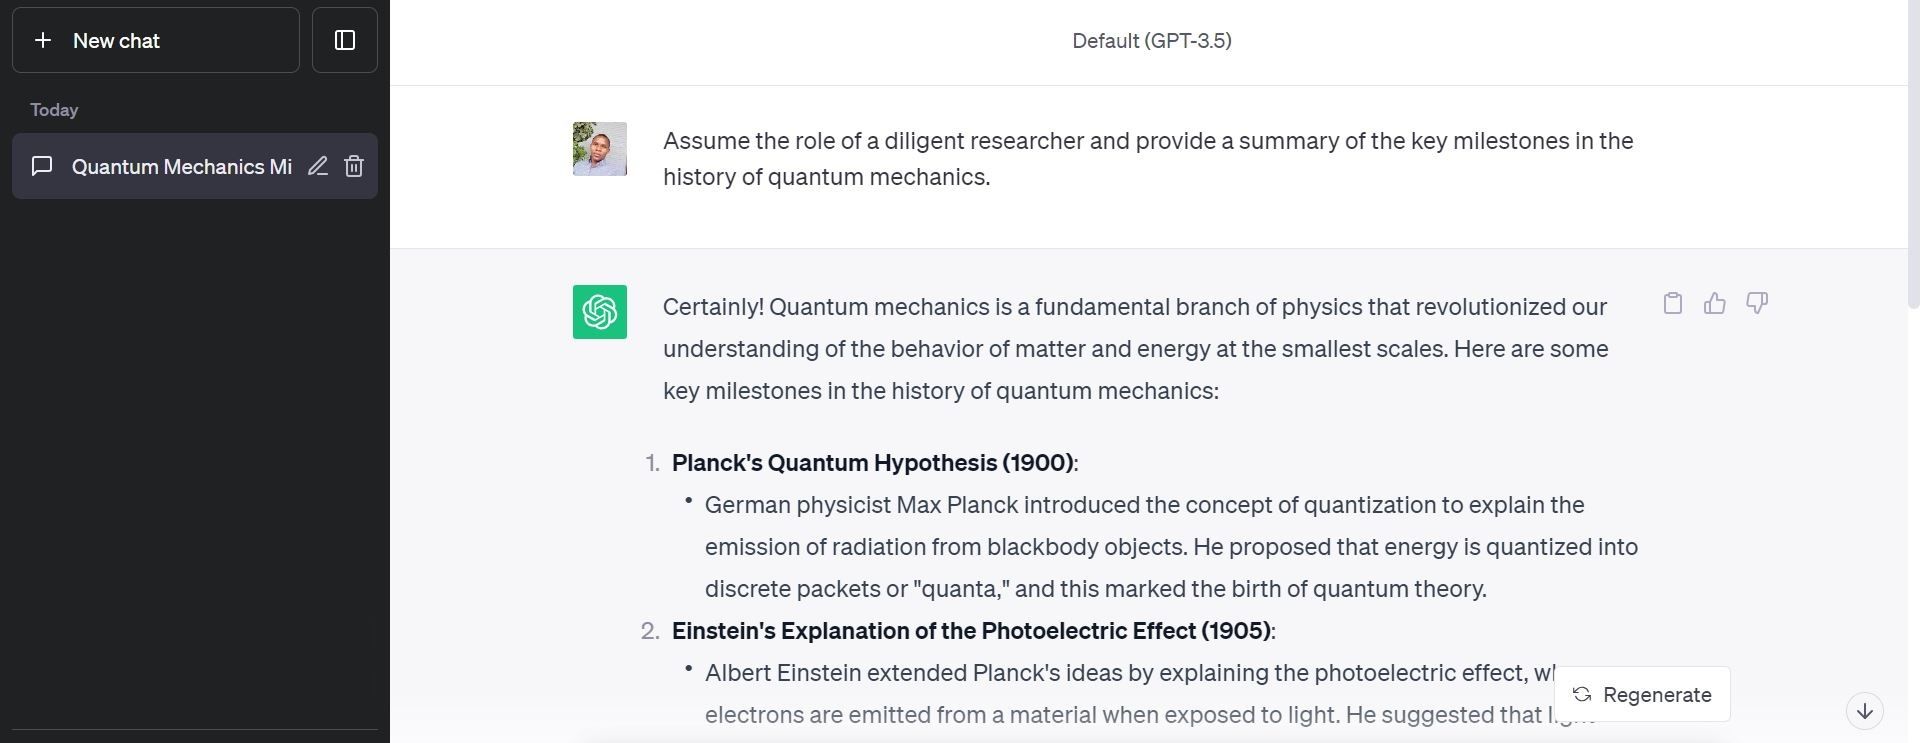Open the user profile avatar
1920x743 pixels.
598,148
